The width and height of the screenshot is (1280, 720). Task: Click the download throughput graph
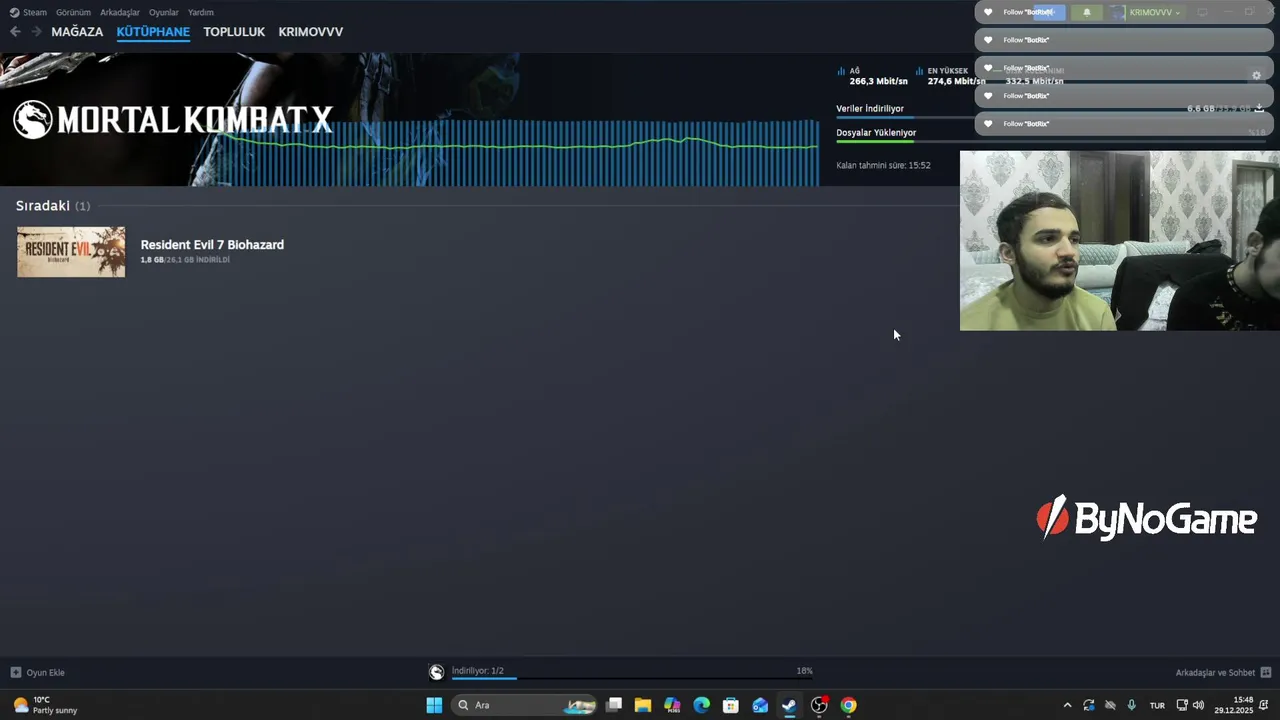point(520,152)
